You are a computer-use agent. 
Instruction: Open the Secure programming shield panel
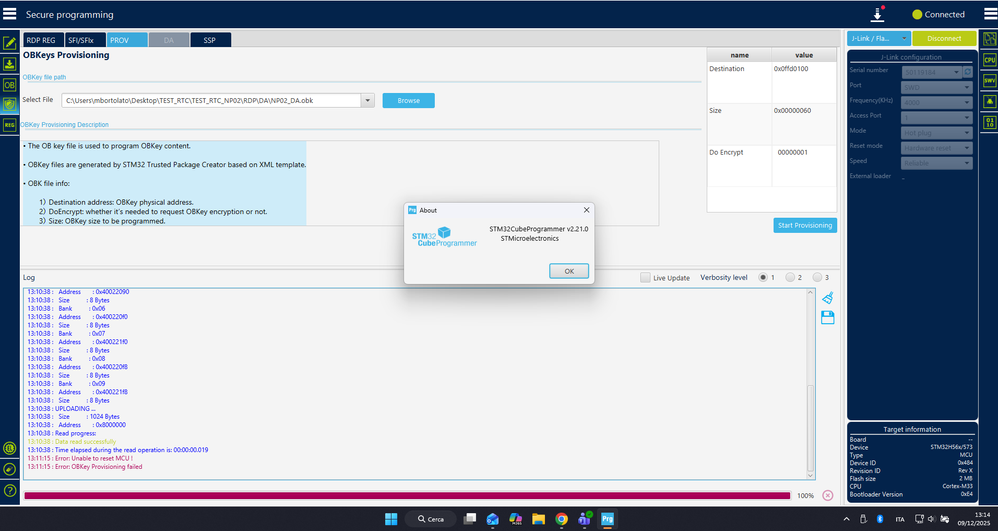[10, 104]
